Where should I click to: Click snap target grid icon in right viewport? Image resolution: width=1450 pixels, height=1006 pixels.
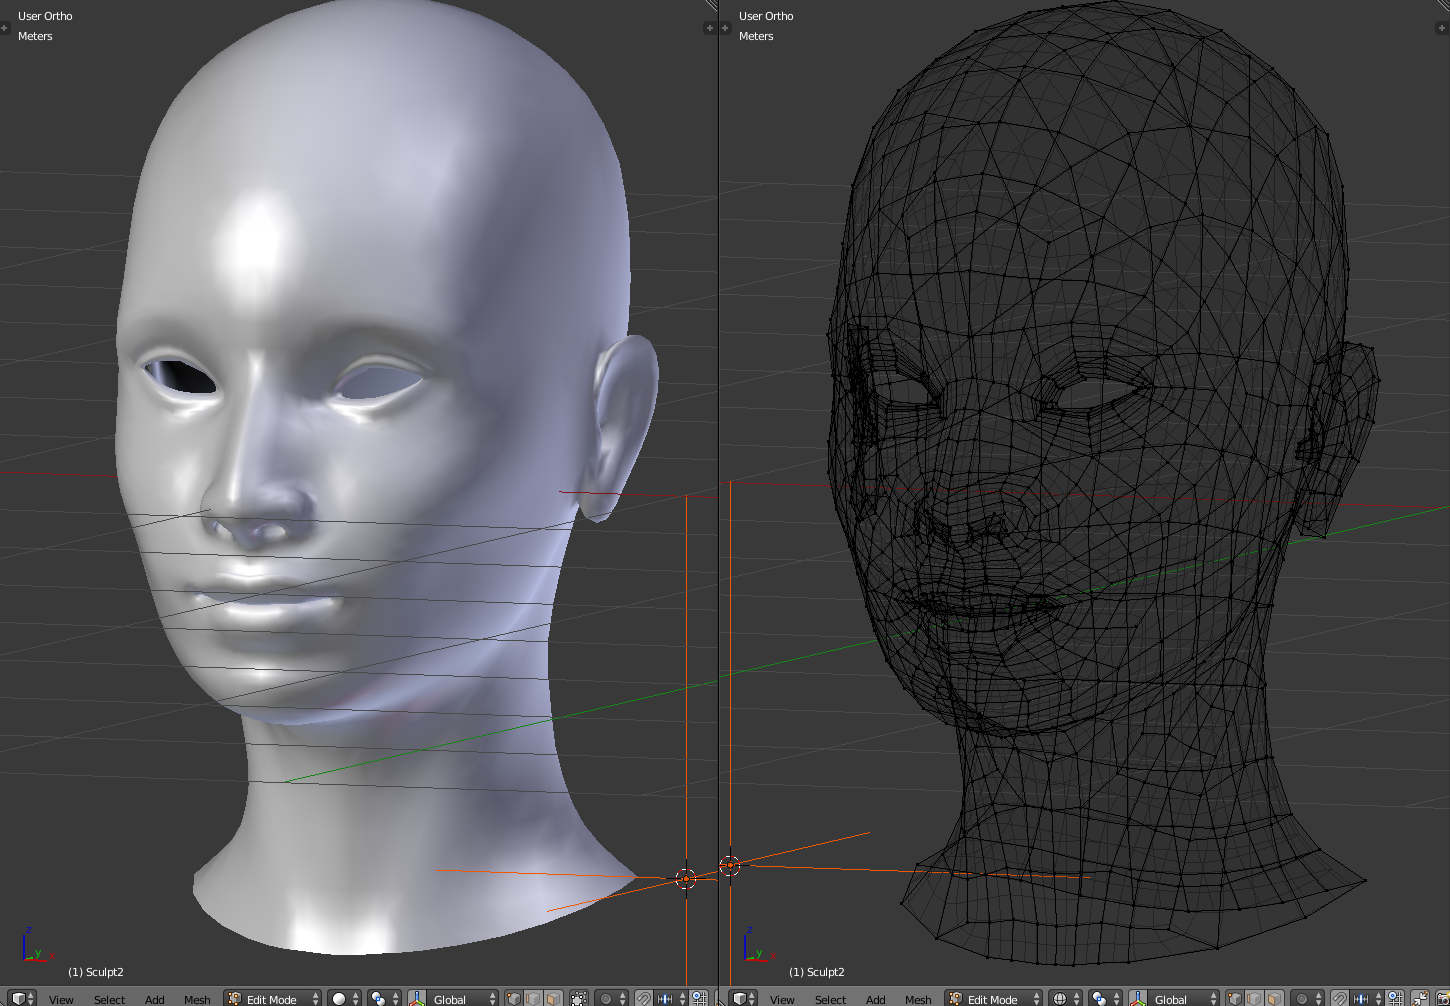[x=1395, y=998]
